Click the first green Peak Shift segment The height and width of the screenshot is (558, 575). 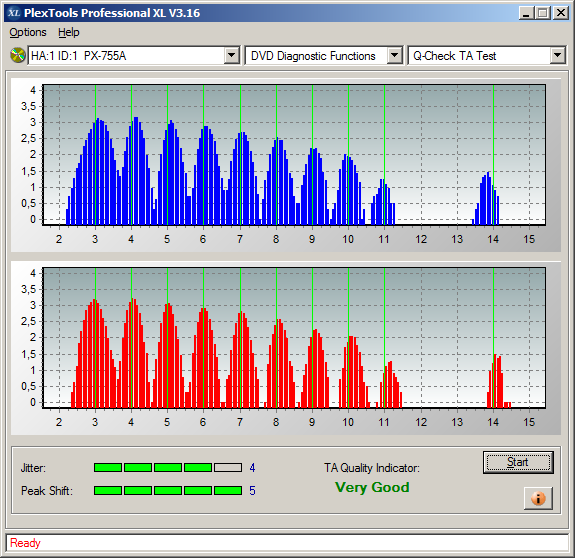108,491
